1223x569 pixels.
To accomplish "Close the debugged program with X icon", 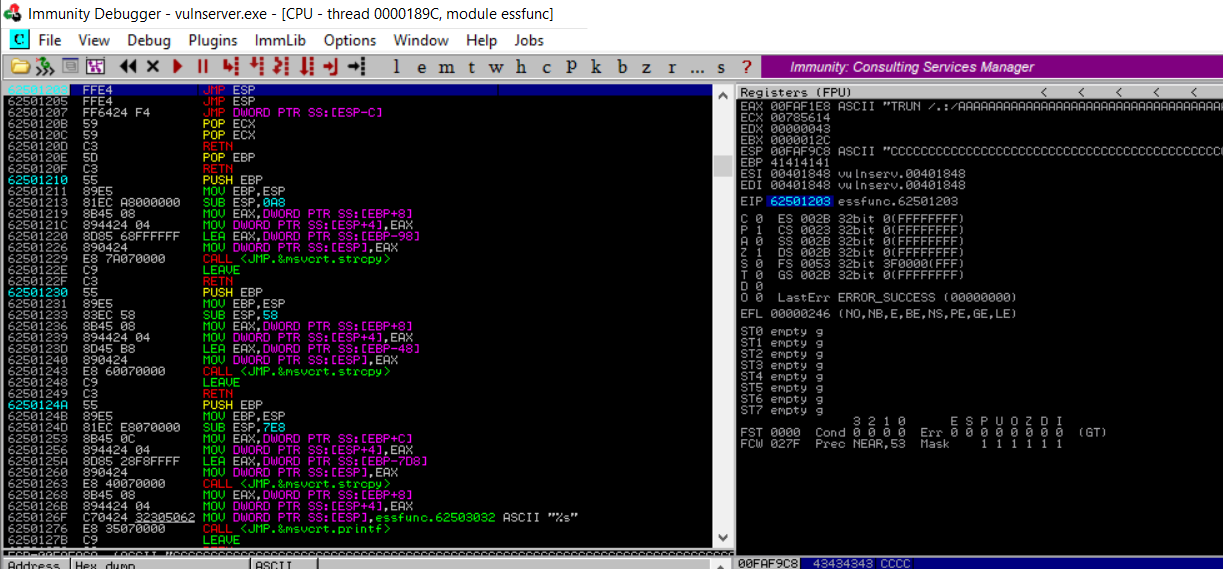I will [153, 67].
